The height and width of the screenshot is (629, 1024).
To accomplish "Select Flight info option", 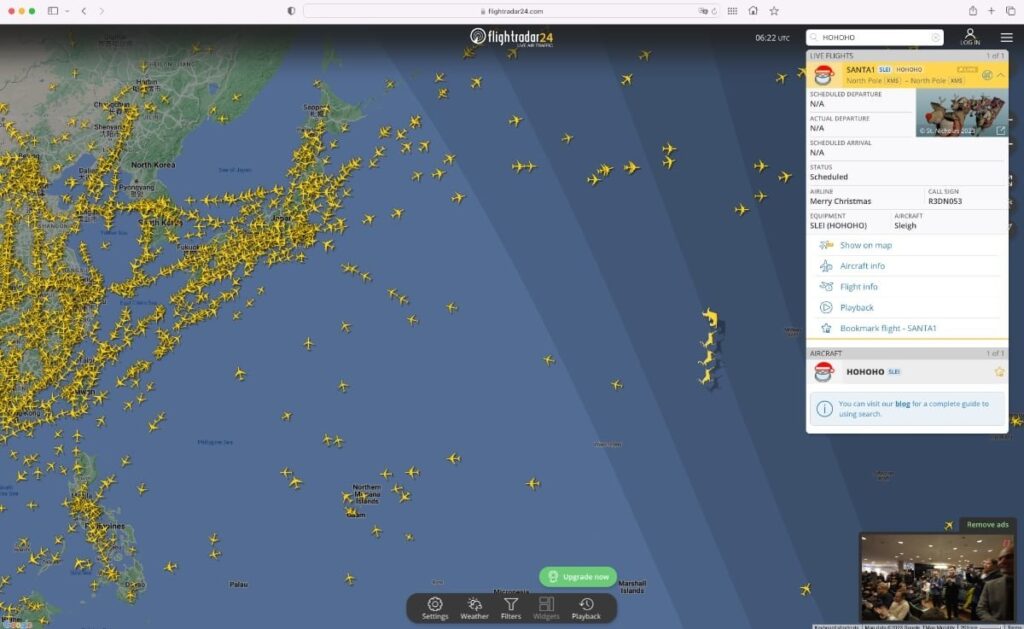I will (x=858, y=287).
